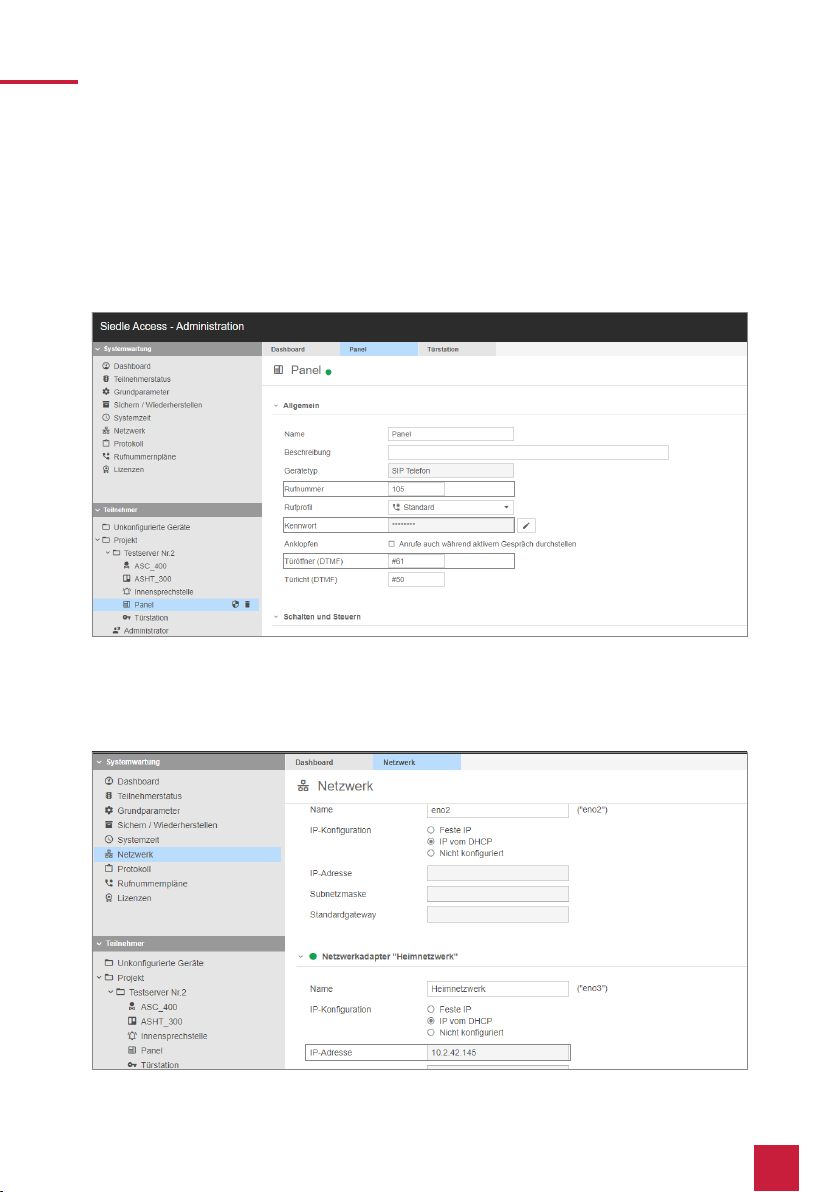Collapse Projekt tree chevron in Panel view
Screen dimensions: 840x1192
[x=97, y=540]
